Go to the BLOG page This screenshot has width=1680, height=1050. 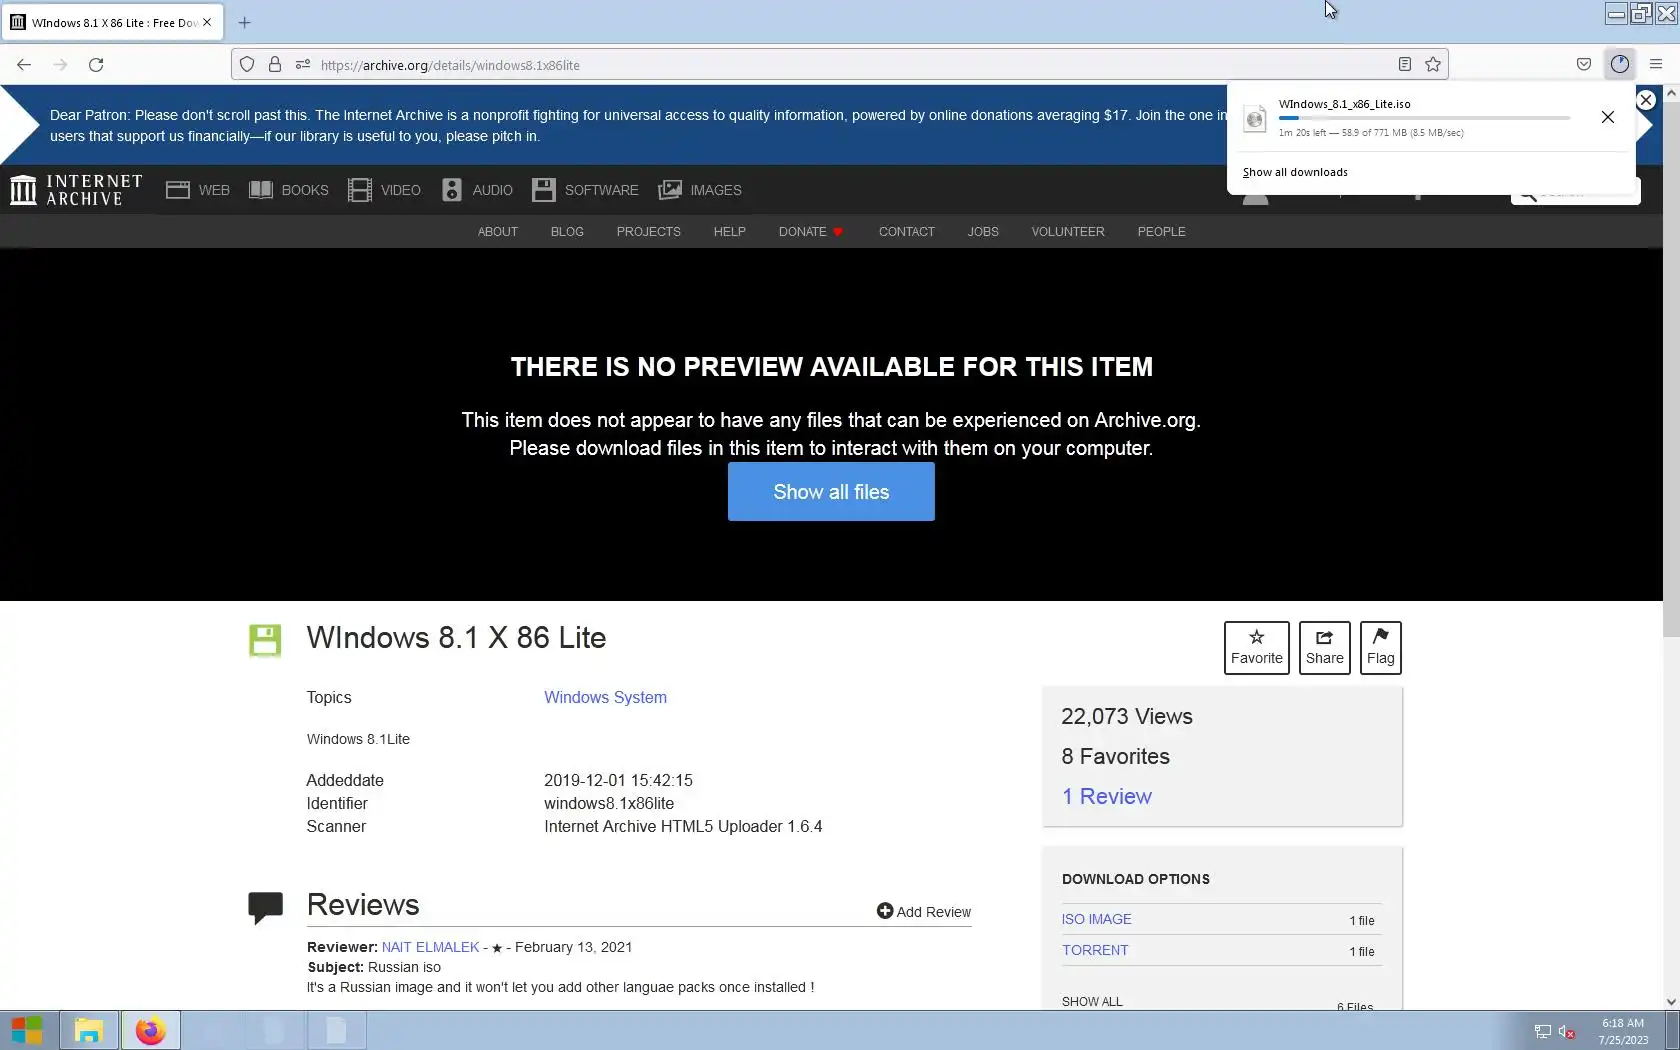[x=567, y=232]
